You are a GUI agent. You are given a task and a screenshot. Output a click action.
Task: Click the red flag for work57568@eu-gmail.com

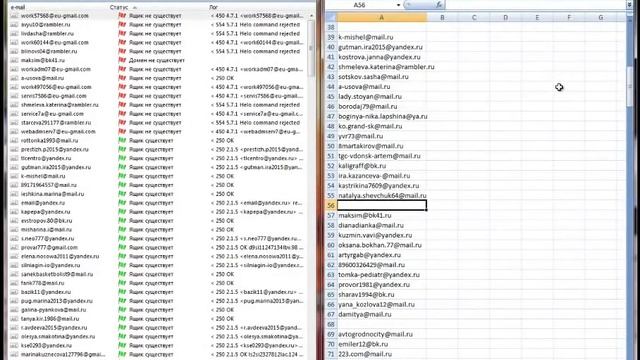click(x=122, y=16)
